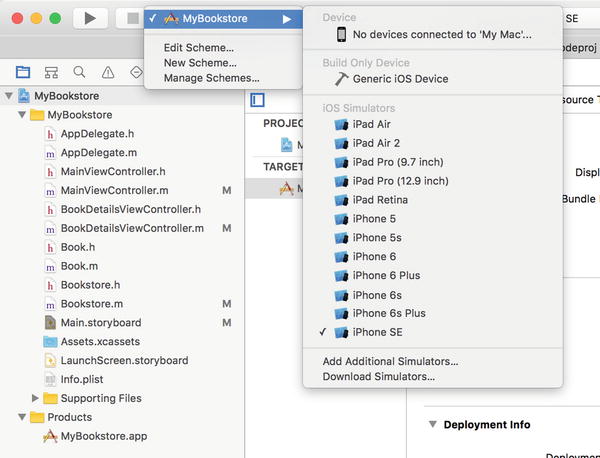Viewport: 600px width, 458px height.
Task: Choose Manage Schemes… from the menu
Action: tap(212, 78)
